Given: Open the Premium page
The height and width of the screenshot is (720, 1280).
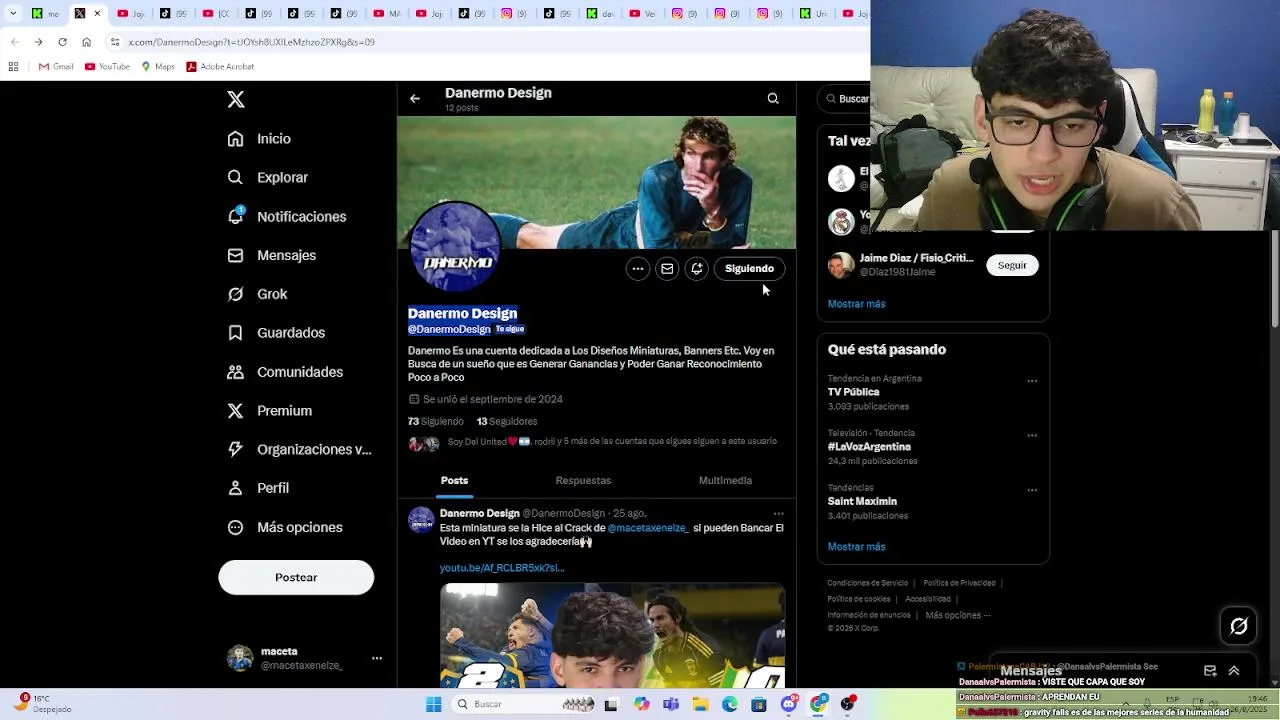Looking at the screenshot, I should pyautogui.click(x=269, y=411).
